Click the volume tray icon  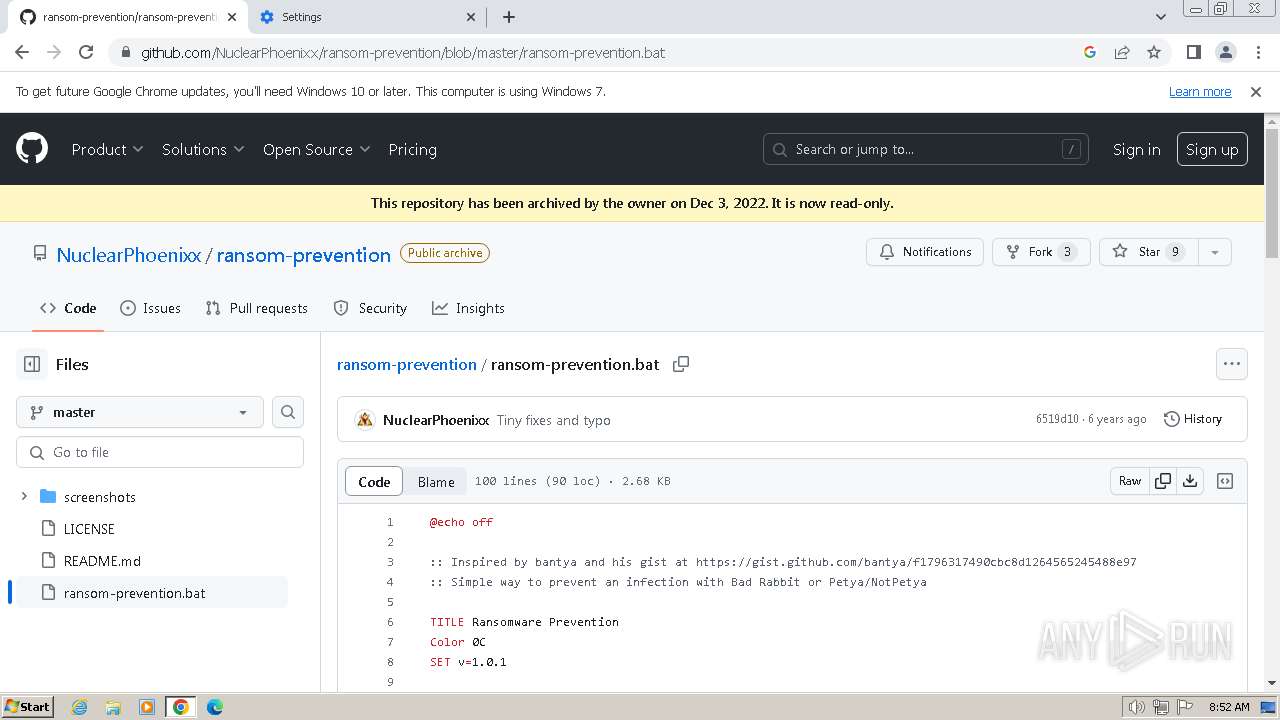[1136, 707]
